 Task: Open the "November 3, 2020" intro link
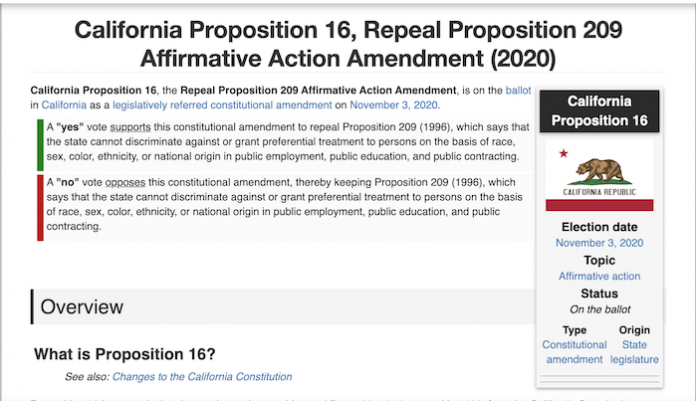[393, 105]
